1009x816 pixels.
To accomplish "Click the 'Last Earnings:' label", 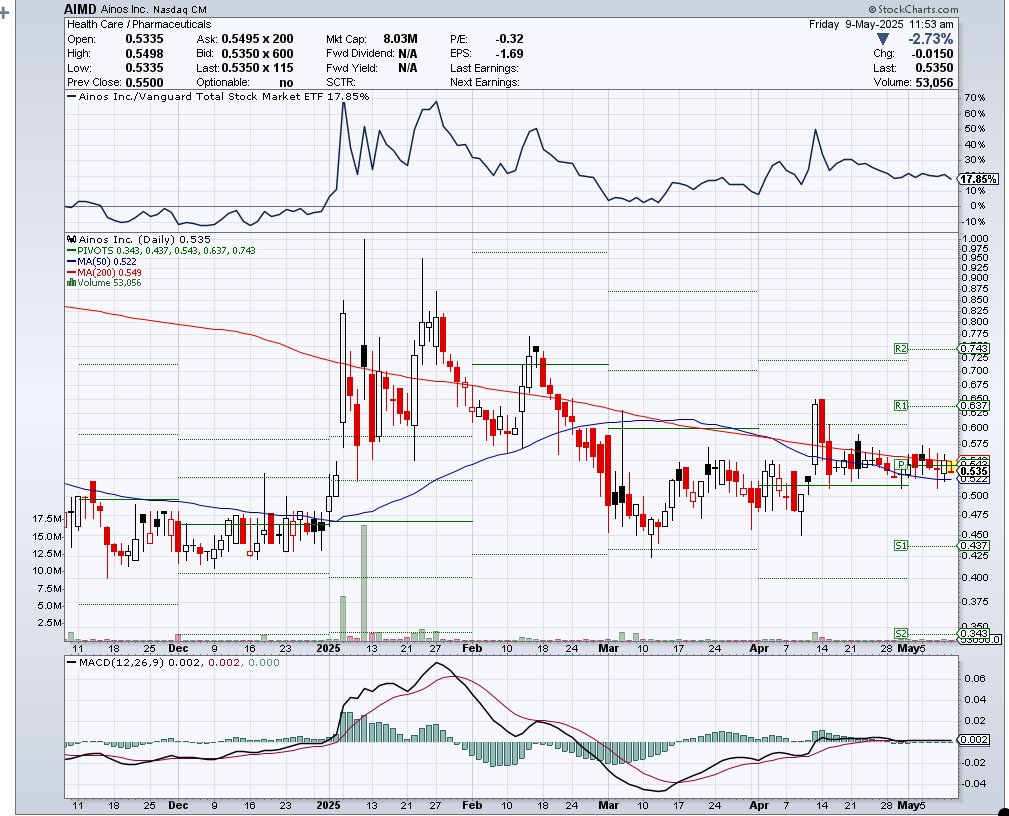I will click(x=484, y=68).
